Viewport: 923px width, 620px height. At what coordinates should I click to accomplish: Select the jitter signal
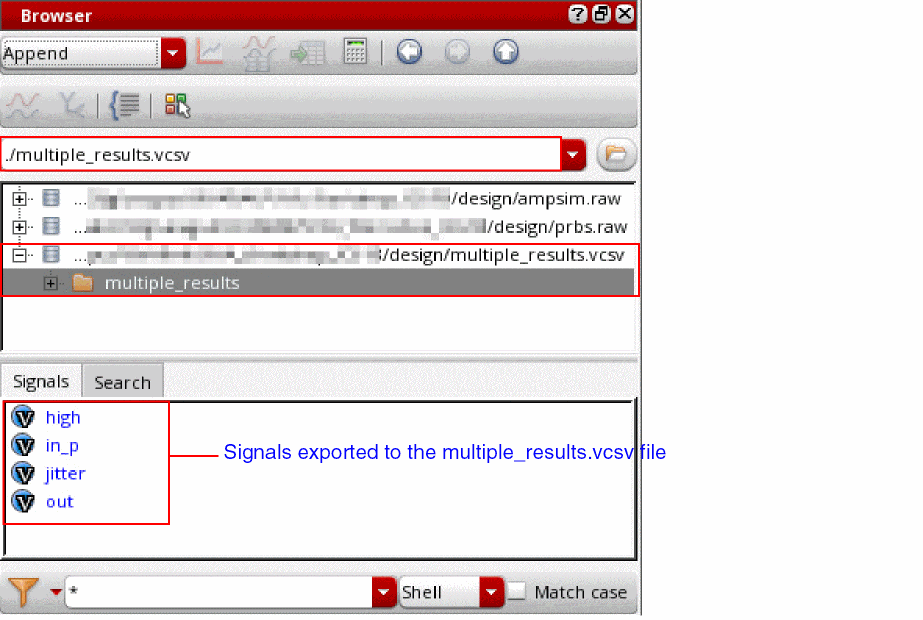65,473
